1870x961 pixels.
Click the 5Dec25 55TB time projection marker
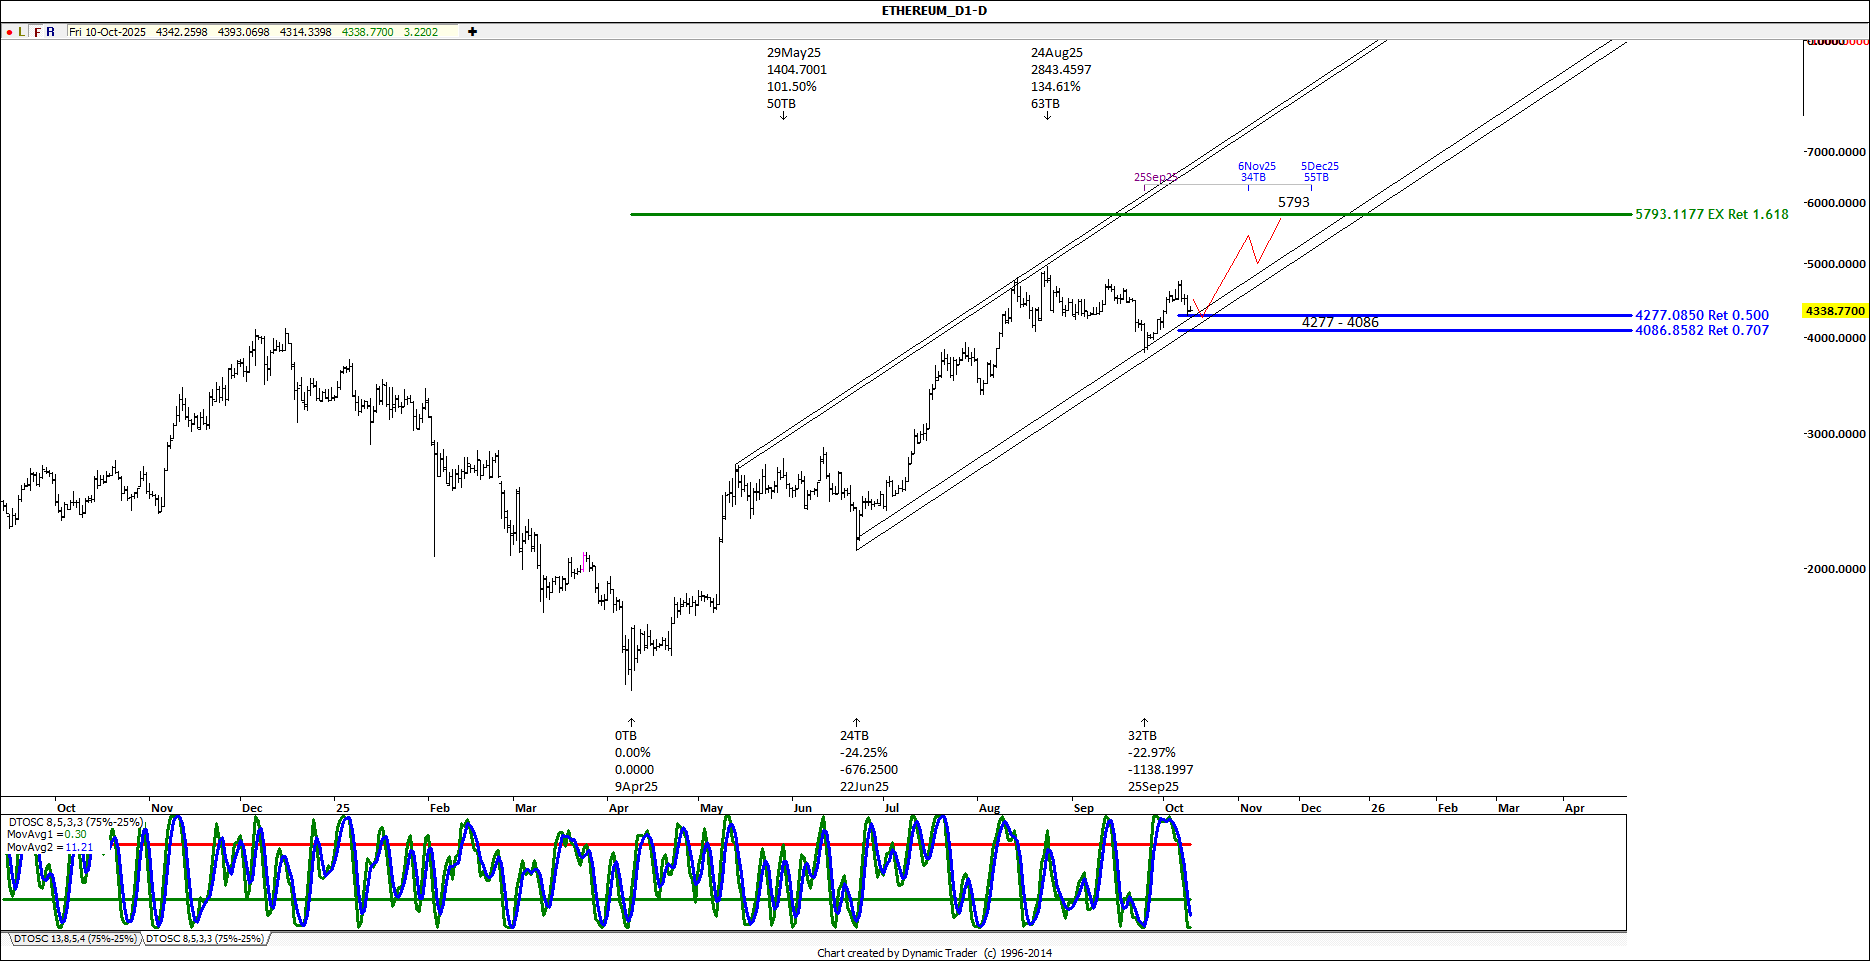coord(1319,172)
